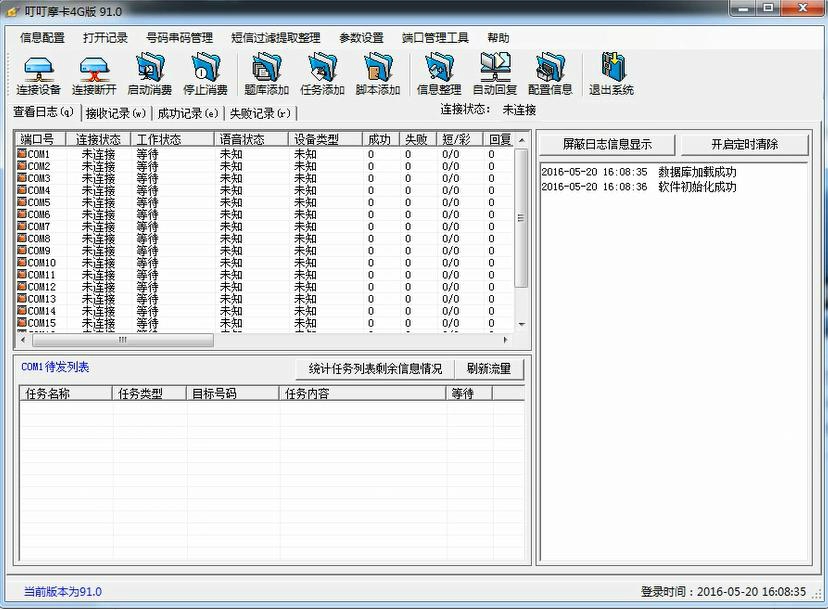The image size is (828, 610).
Task: Click the 屏蔽日志信息显示 button
Action: [x=606, y=144]
